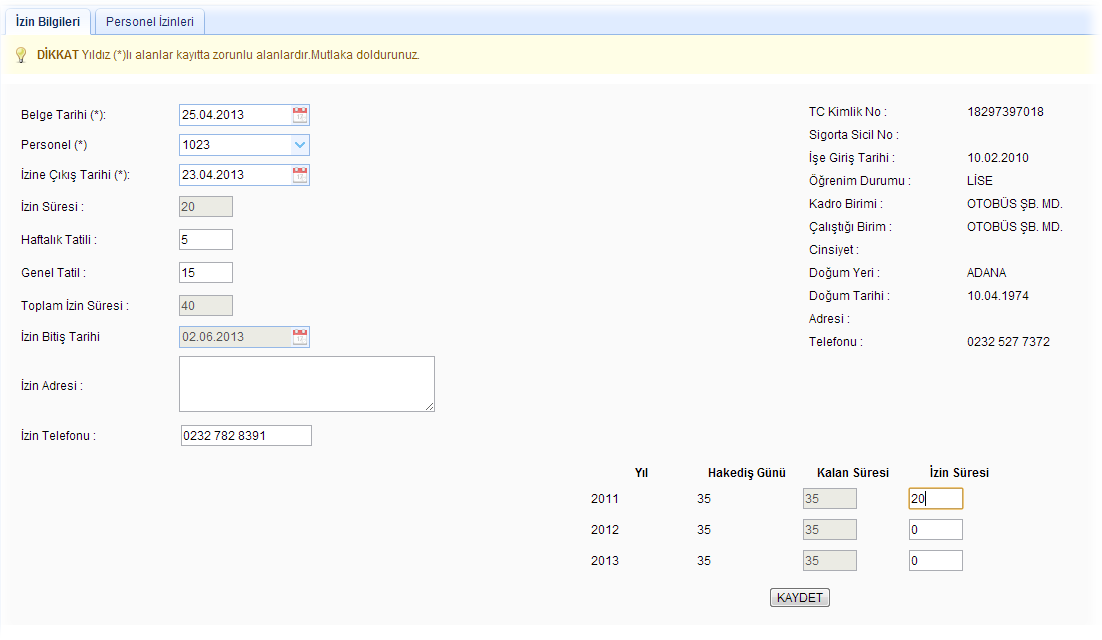1102x640 pixels.
Task: Click the lightbulb icon beside DİKKAT
Action: (20, 55)
